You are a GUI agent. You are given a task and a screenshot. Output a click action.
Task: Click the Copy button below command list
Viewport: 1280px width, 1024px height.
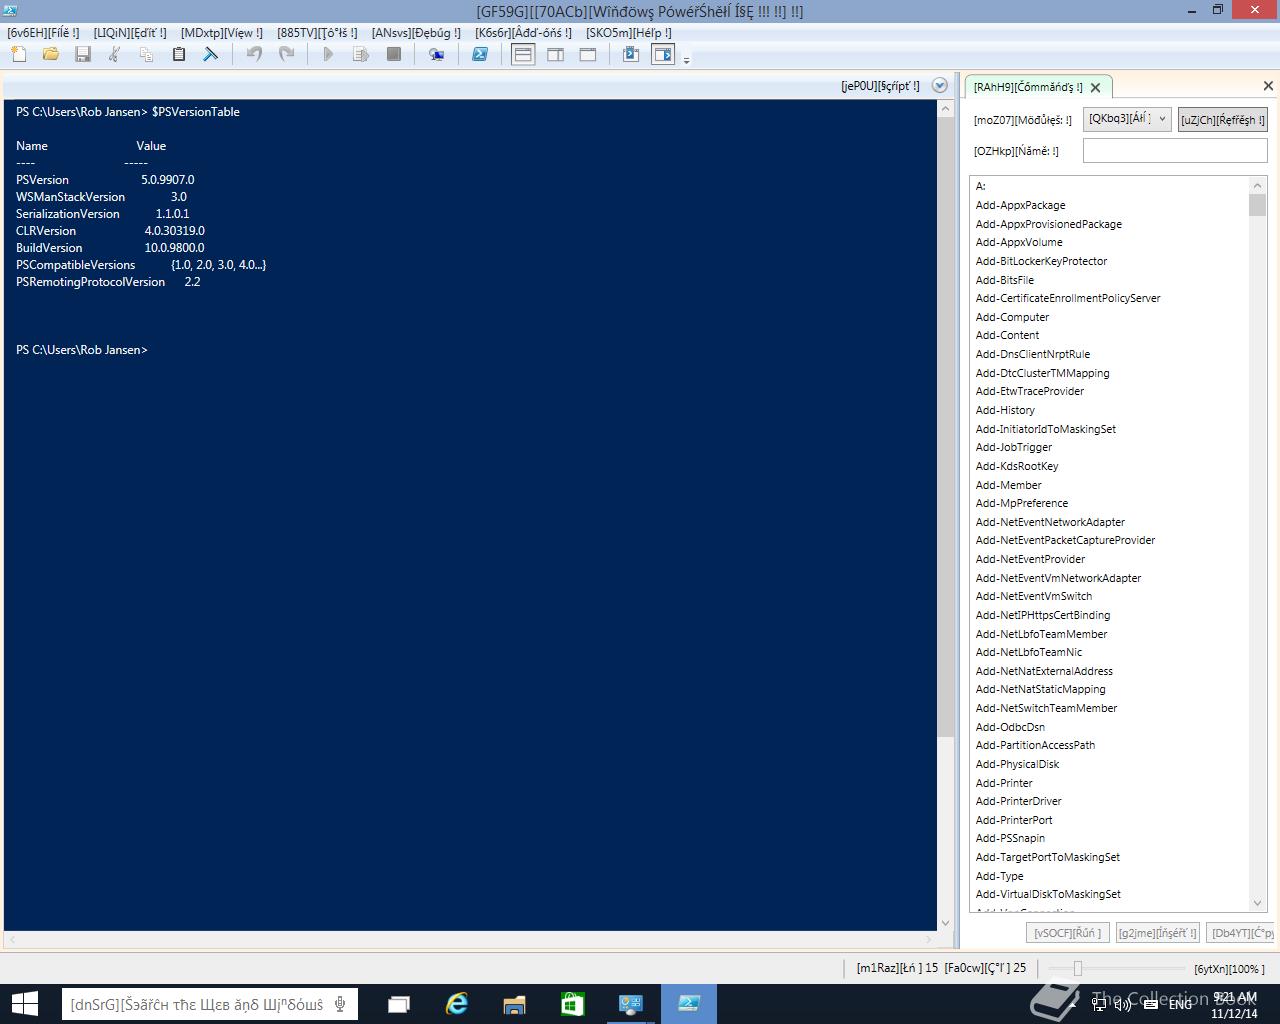coord(1241,933)
